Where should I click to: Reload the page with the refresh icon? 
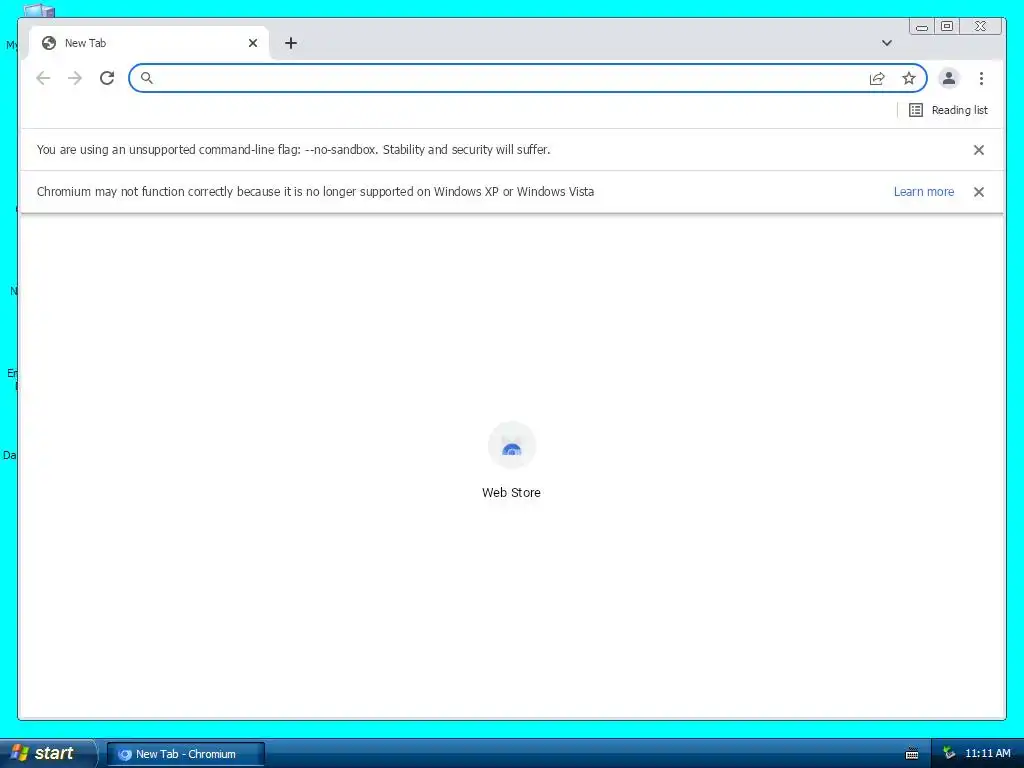point(107,78)
